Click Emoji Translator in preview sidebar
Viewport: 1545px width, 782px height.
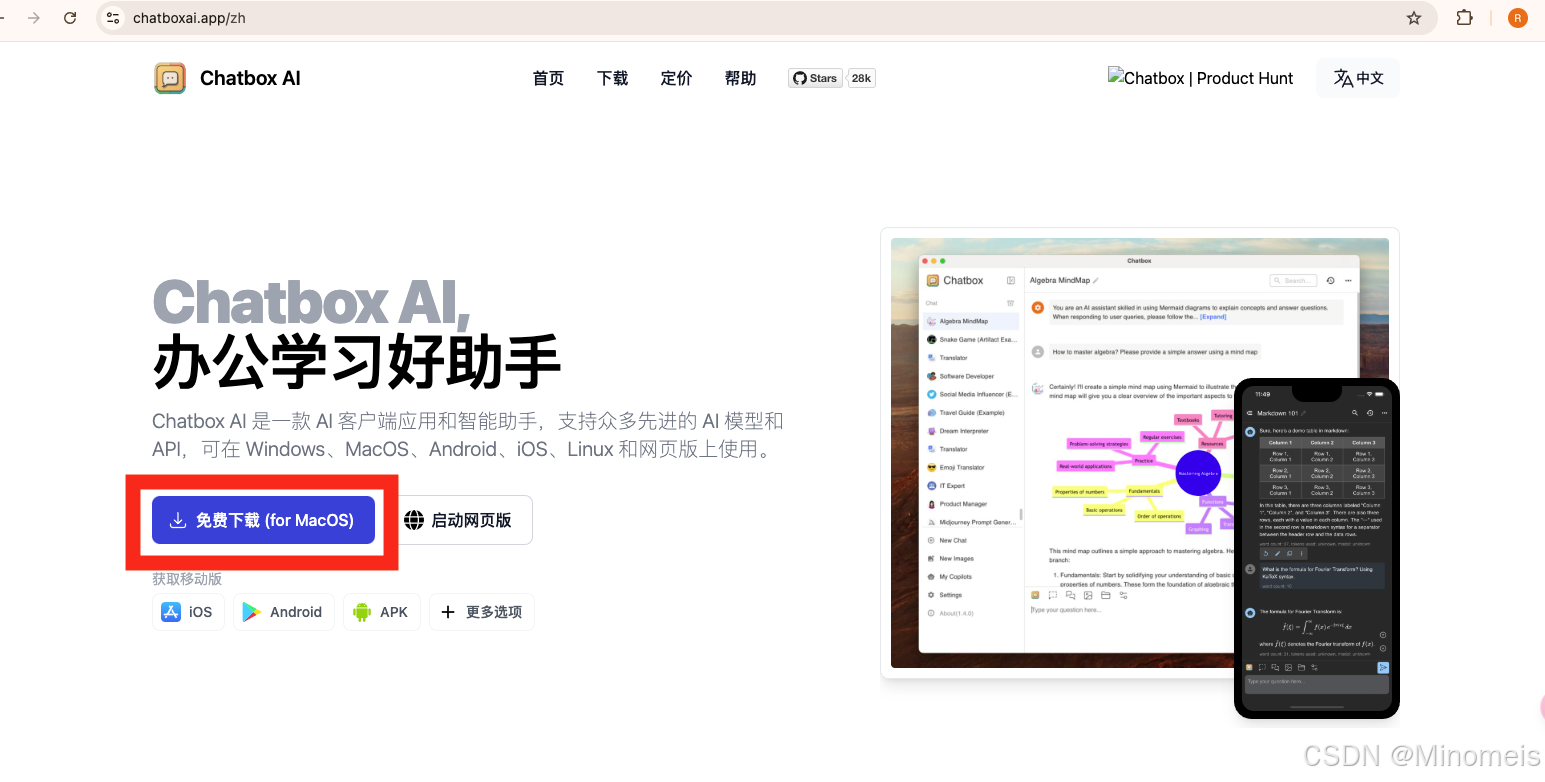click(971, 467)
